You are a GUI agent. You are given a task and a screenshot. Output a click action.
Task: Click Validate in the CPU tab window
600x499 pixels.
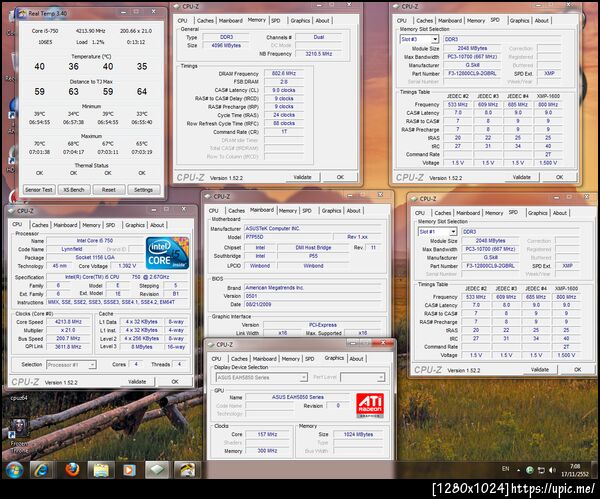click(137, 382)
